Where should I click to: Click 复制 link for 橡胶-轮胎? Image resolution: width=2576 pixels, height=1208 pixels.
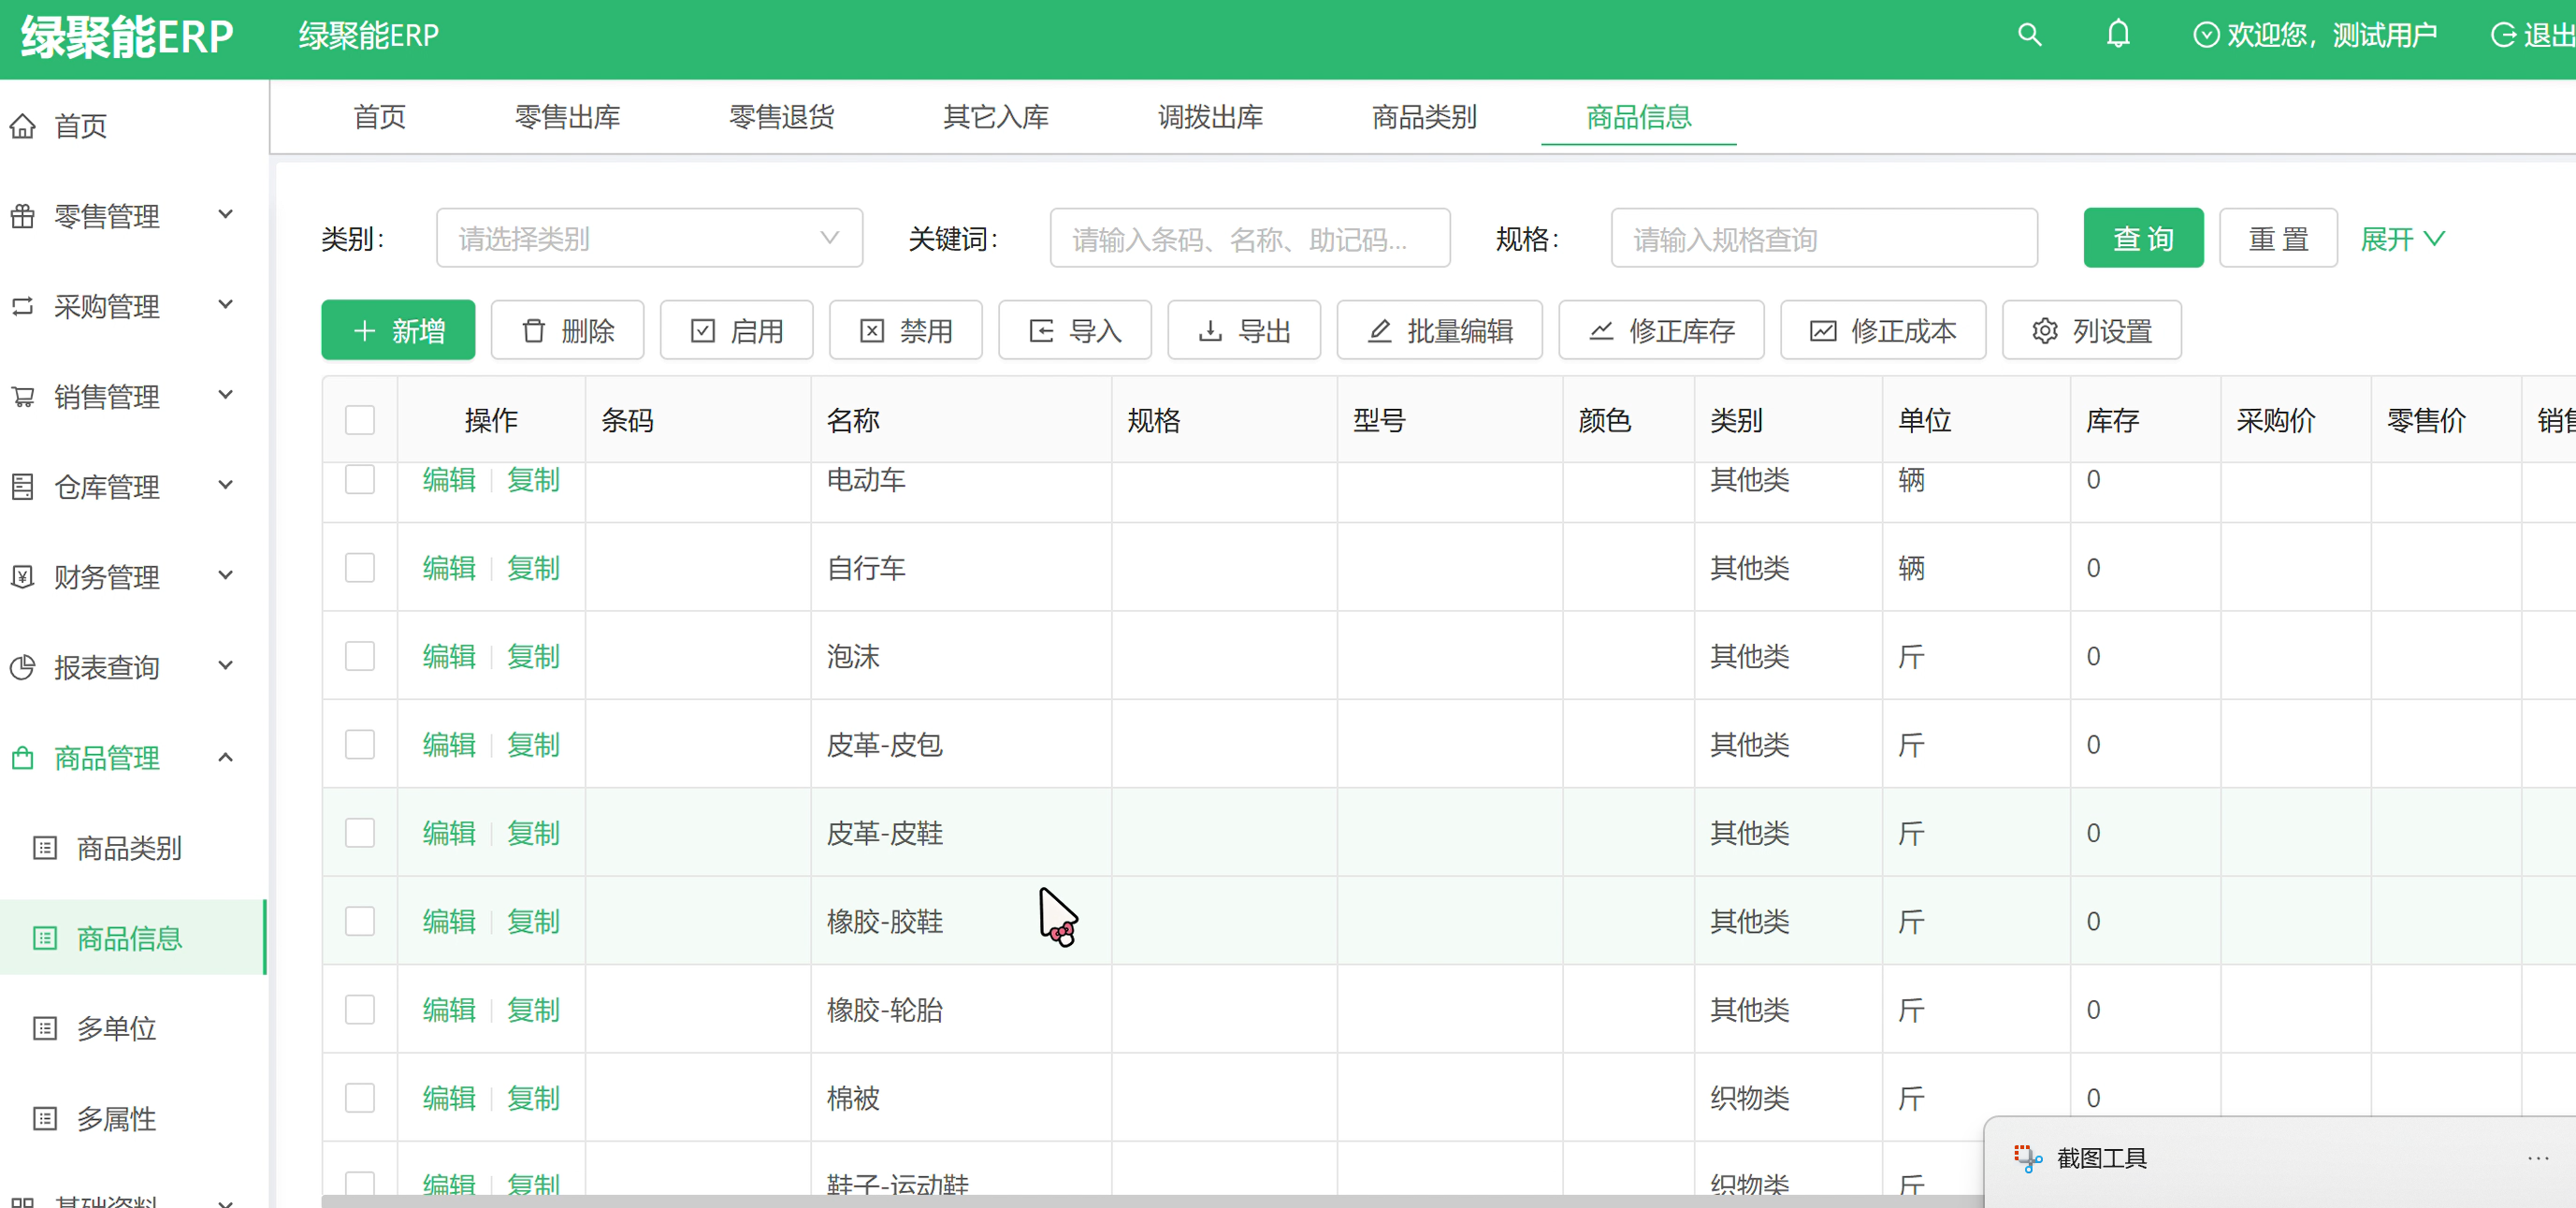pos(533,1010)
